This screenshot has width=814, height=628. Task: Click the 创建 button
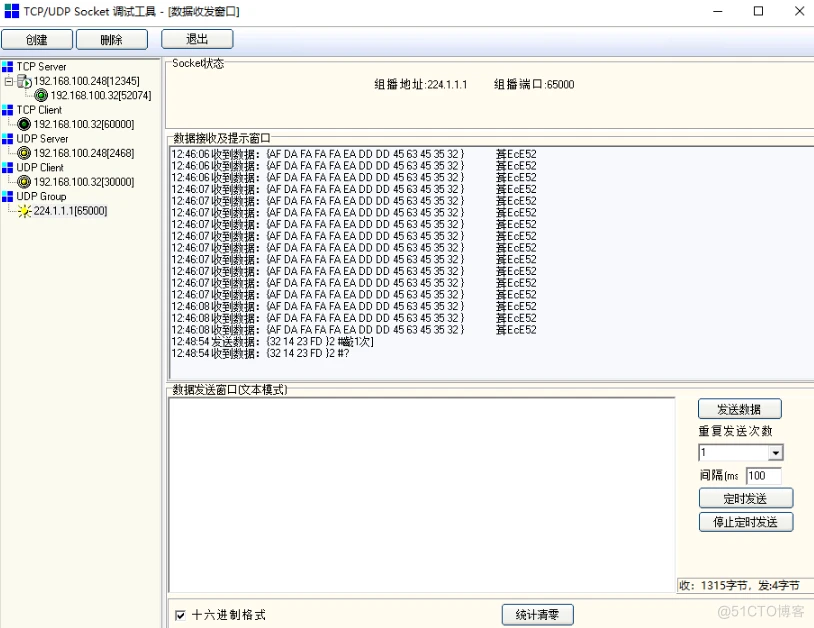[36, 39]
